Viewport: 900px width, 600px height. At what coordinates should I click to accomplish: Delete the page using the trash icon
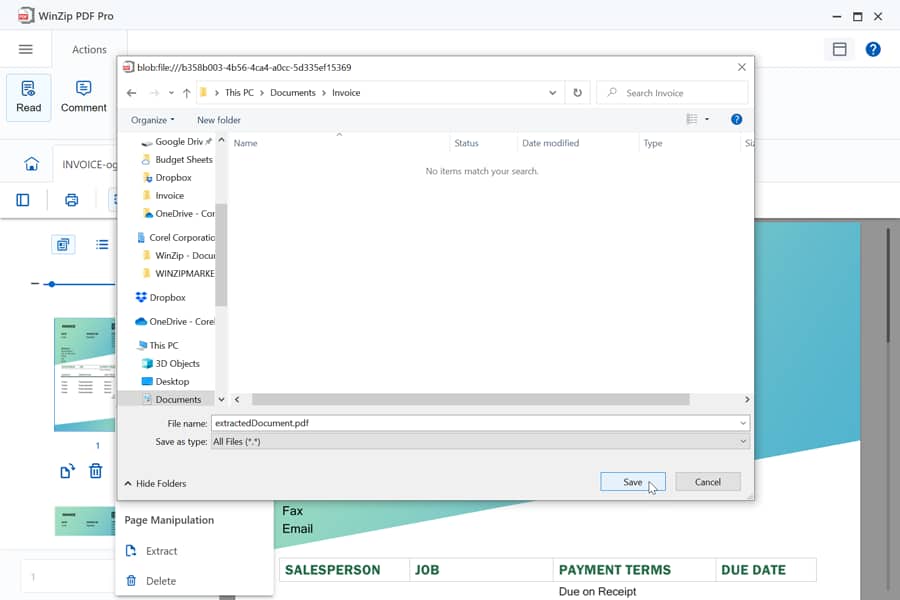pos(95,470)
